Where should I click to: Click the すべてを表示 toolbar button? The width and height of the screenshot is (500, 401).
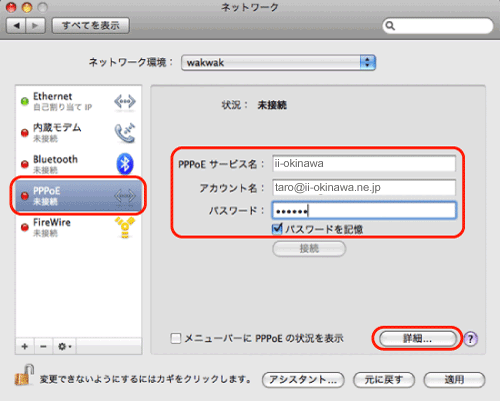coord(91,26)
